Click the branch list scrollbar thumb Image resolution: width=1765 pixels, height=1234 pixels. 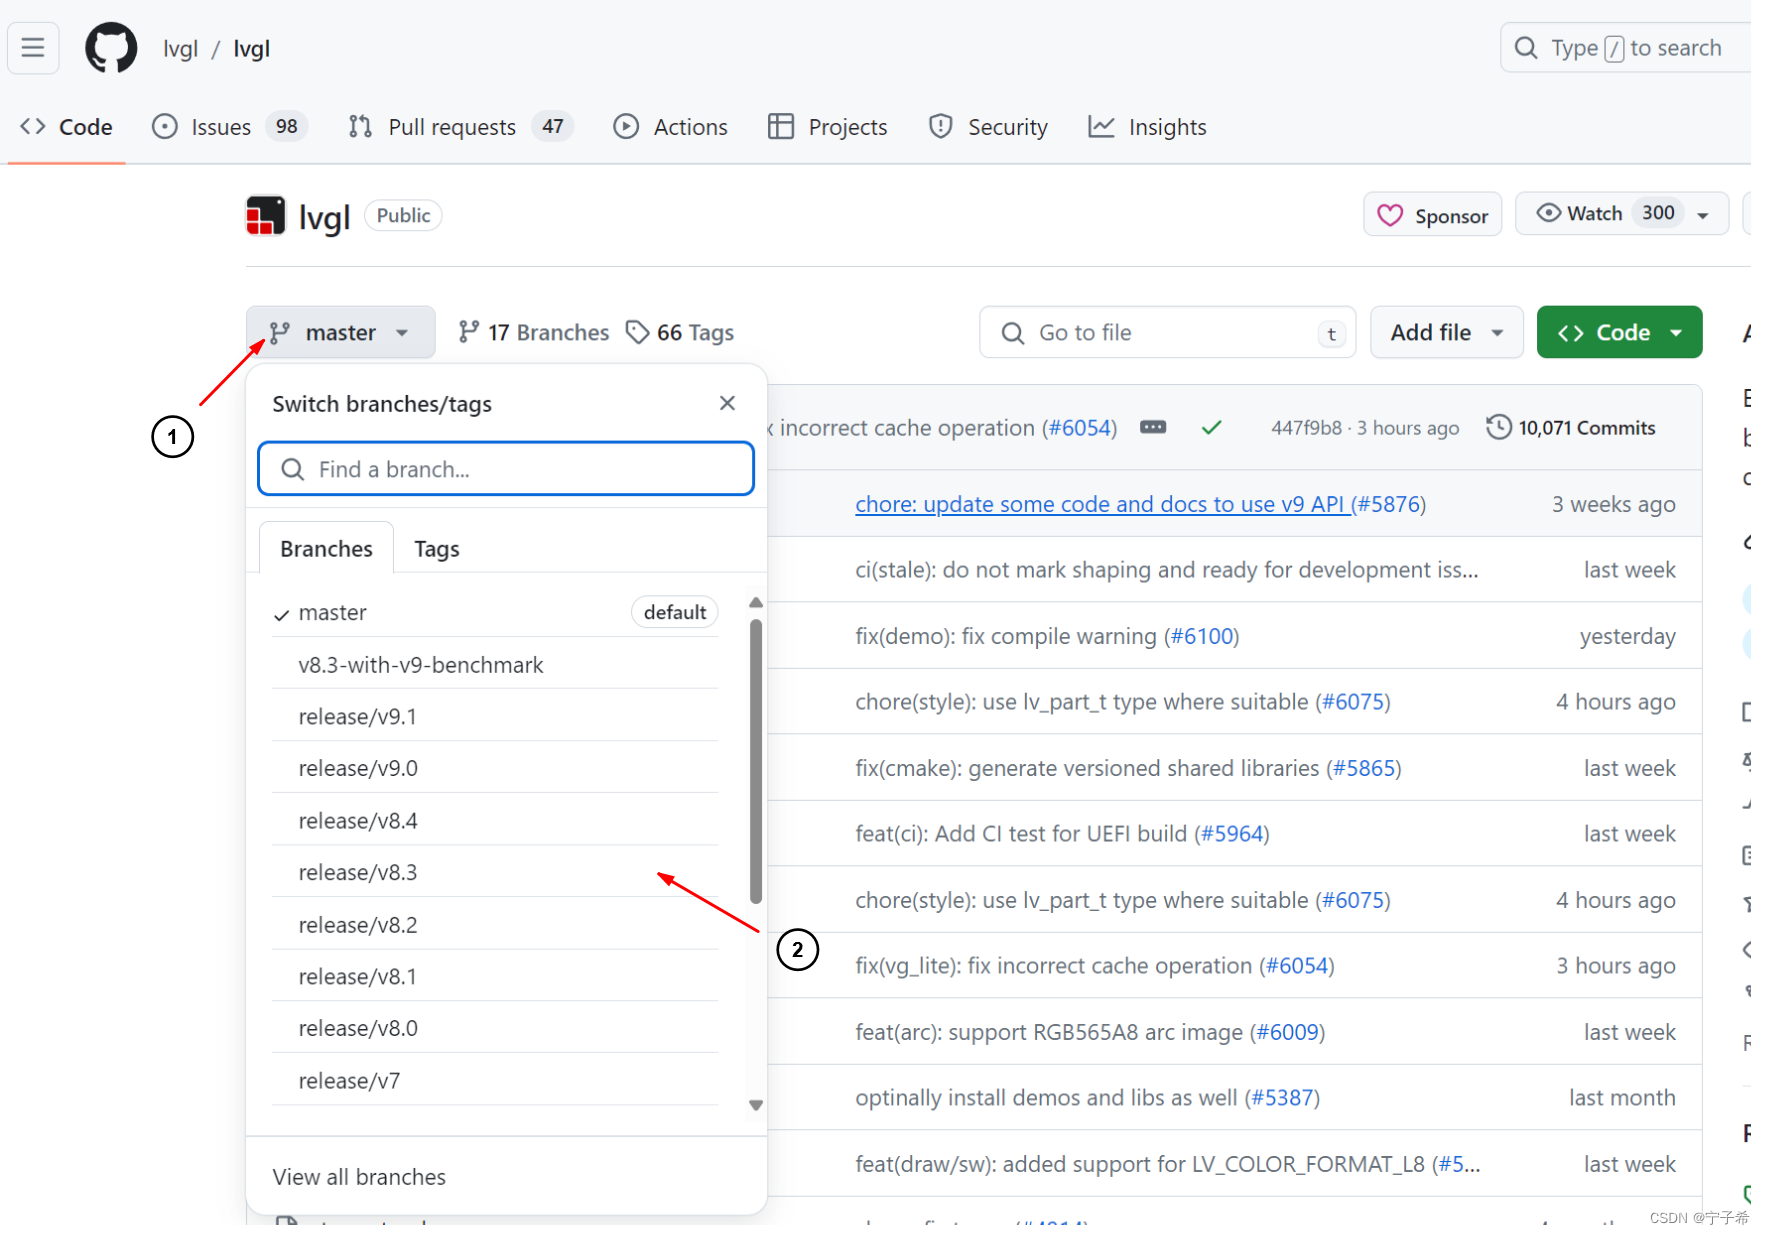point(756,762)
